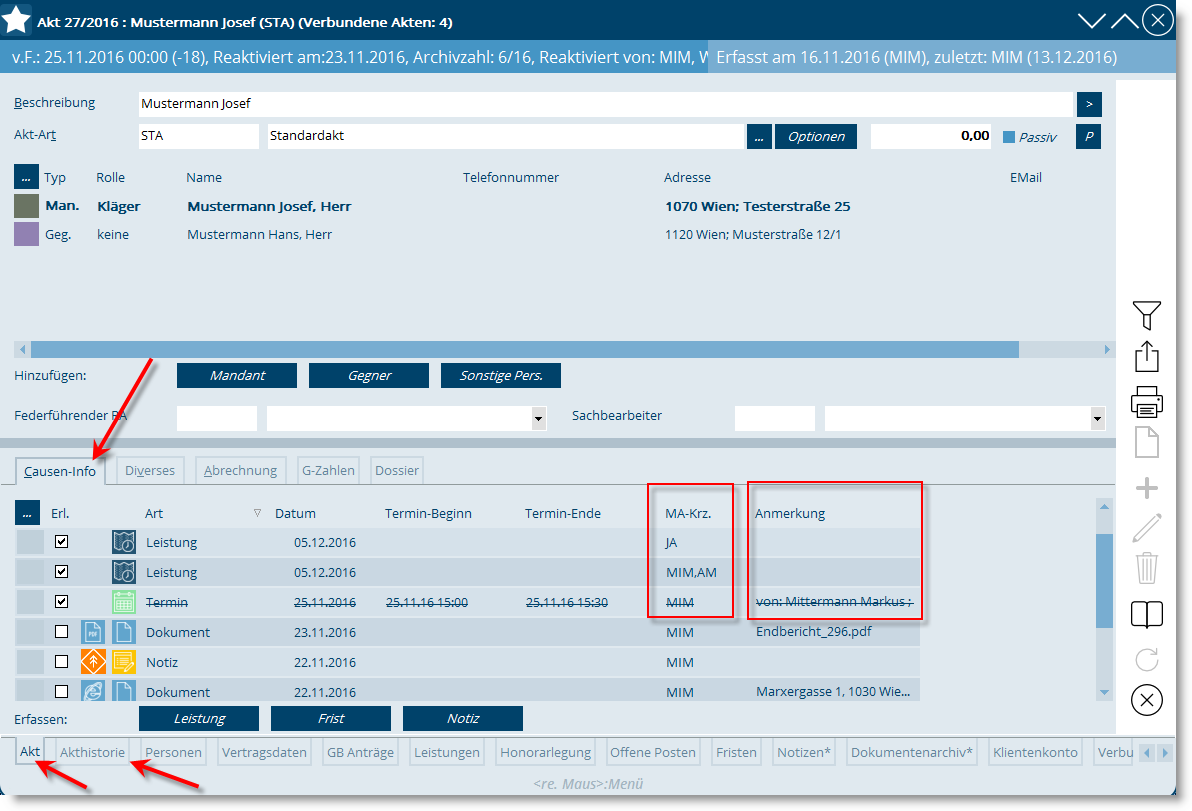Click the P button next to Passiv
The height and width of the screenshot is (811, 1192).
coord(1089,137)
